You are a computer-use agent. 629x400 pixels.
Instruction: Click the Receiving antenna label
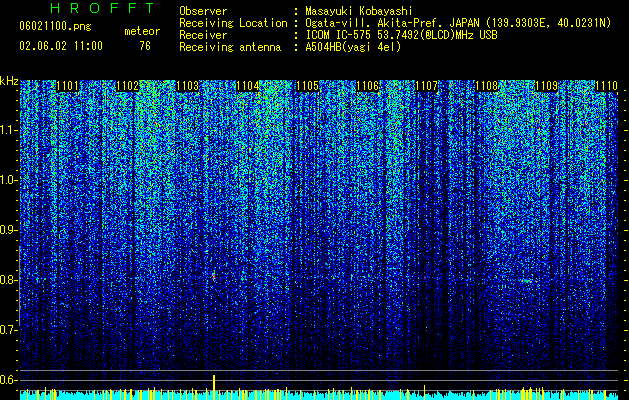[230, 47]
